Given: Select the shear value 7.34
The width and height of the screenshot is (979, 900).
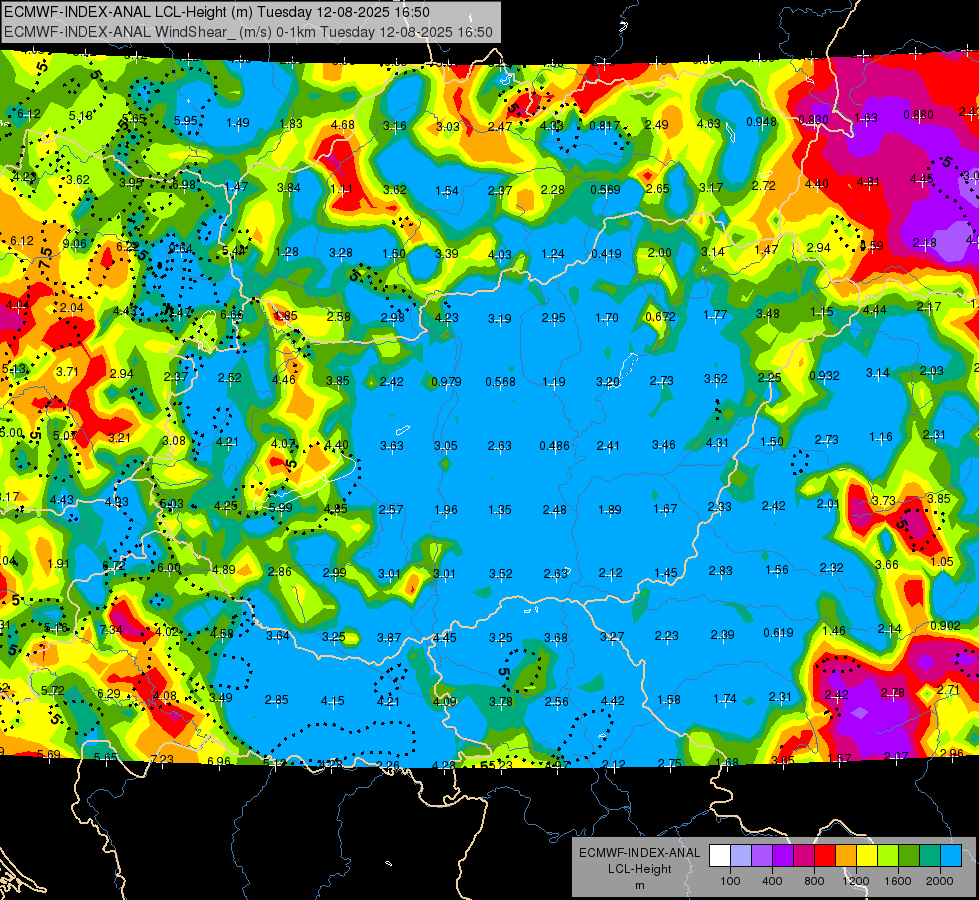Looking at the screenshot, I should 111,629.
